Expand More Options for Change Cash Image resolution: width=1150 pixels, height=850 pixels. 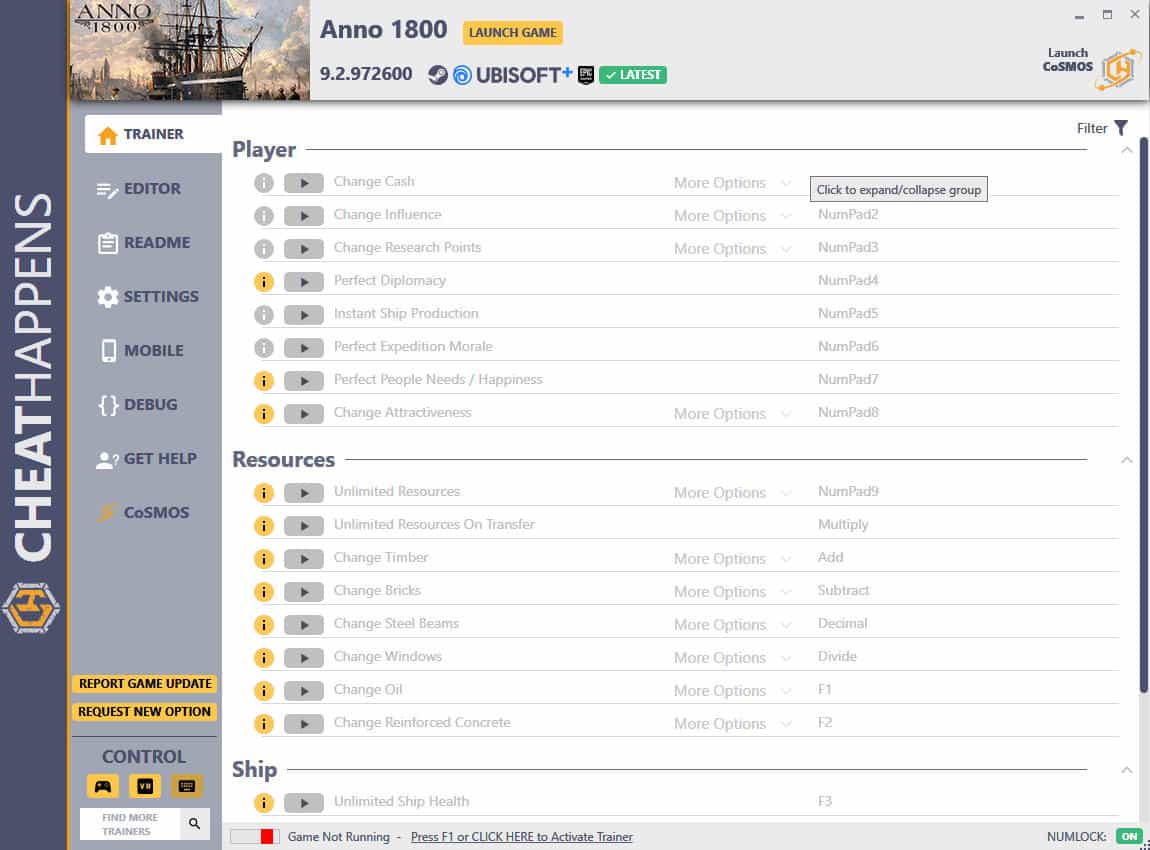pos(732,183)
